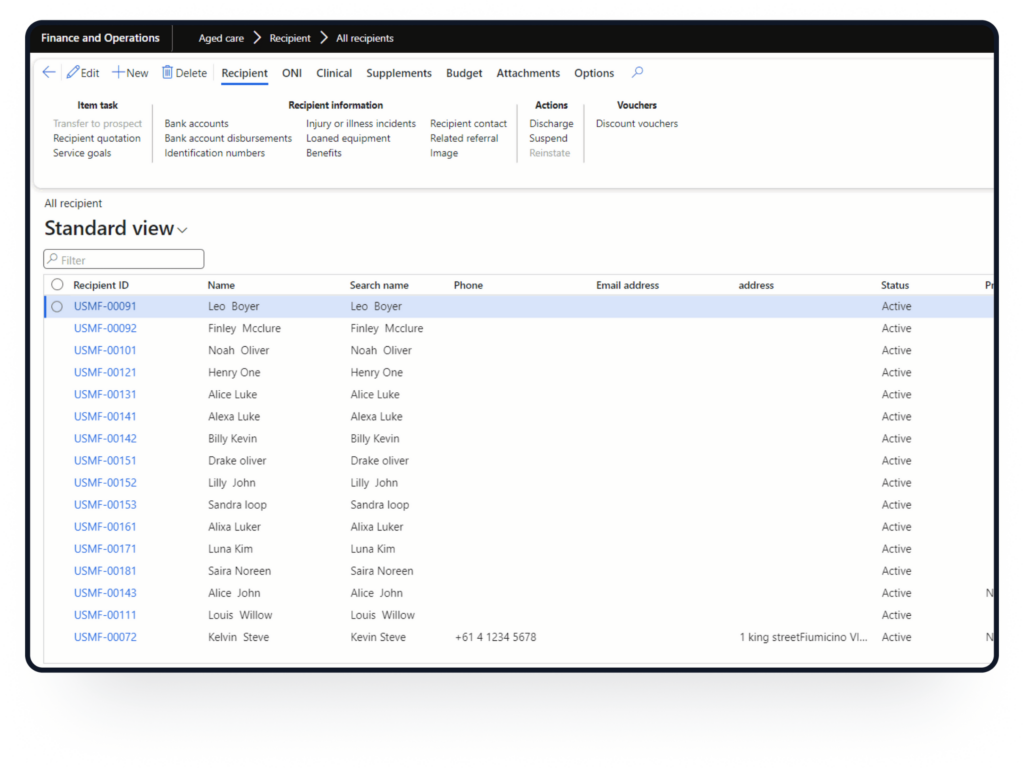Open Image action
Image resolution: width=1024 pixels, height=768 pixels.
pyautogui.click(x=444, y=153)
